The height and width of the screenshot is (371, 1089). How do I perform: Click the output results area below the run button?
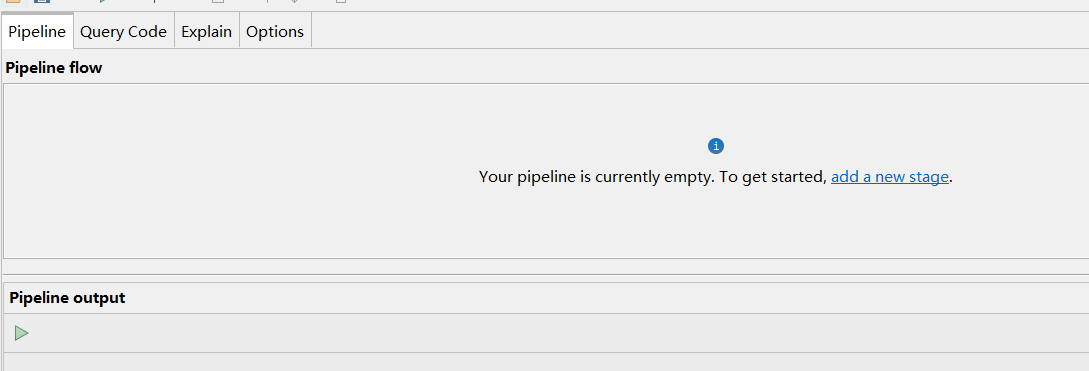[x=547, y=362]
